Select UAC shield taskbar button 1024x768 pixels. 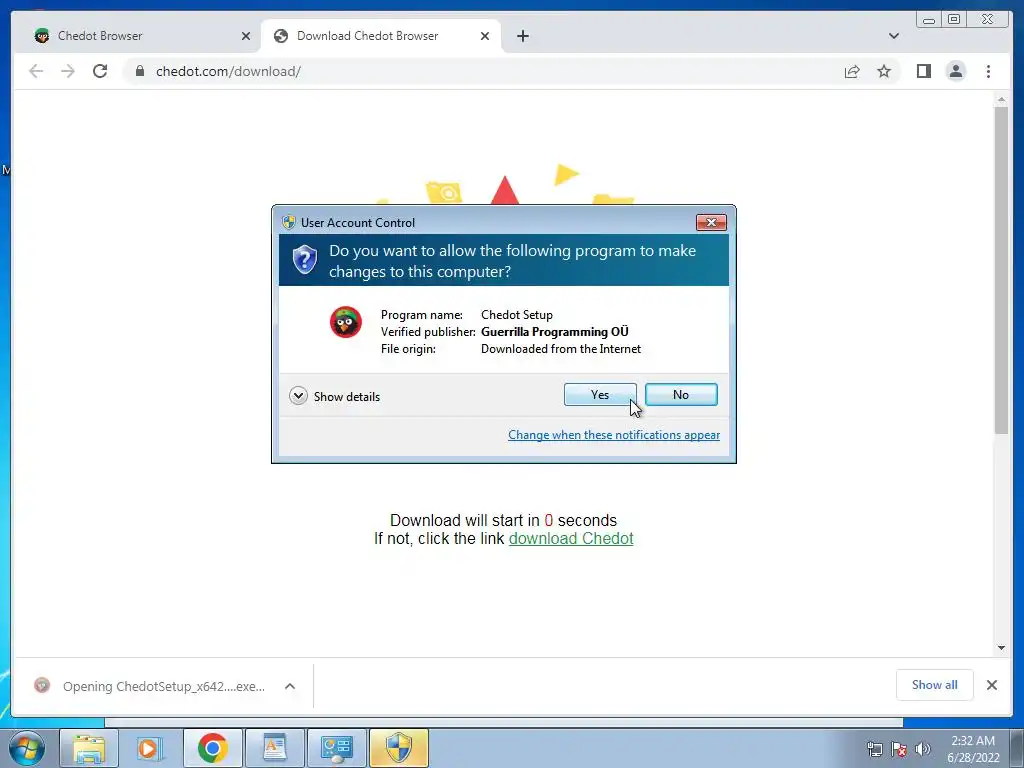coord(398,748)
